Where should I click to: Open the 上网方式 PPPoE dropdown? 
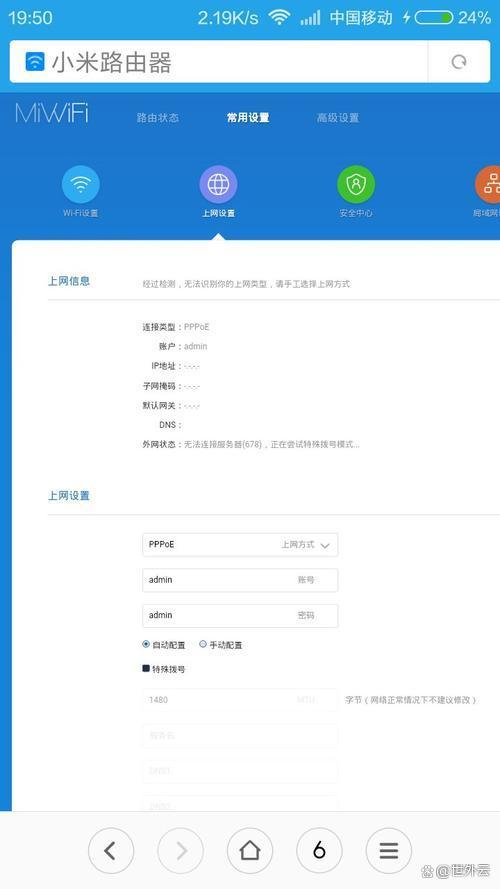pyautogui.click(x=240, y=544)
